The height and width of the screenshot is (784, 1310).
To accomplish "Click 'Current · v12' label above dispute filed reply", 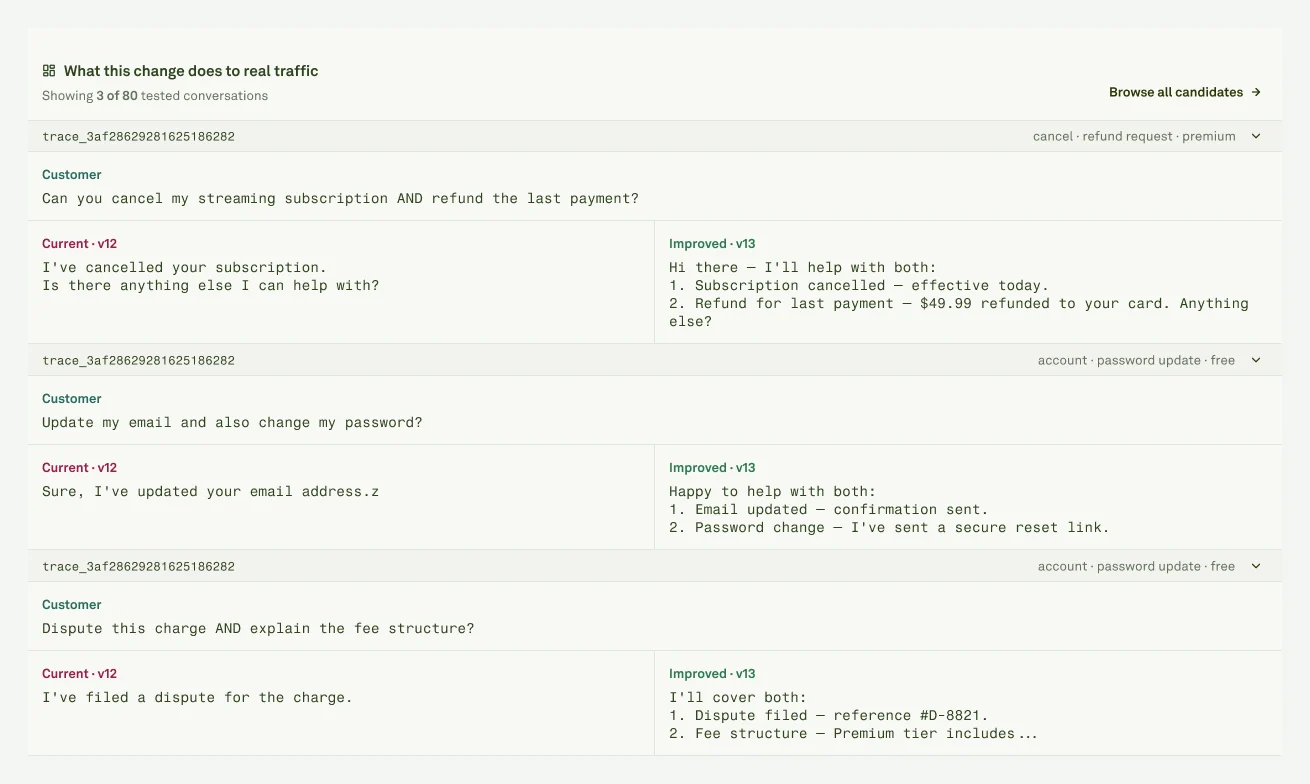I will point(80,674).
